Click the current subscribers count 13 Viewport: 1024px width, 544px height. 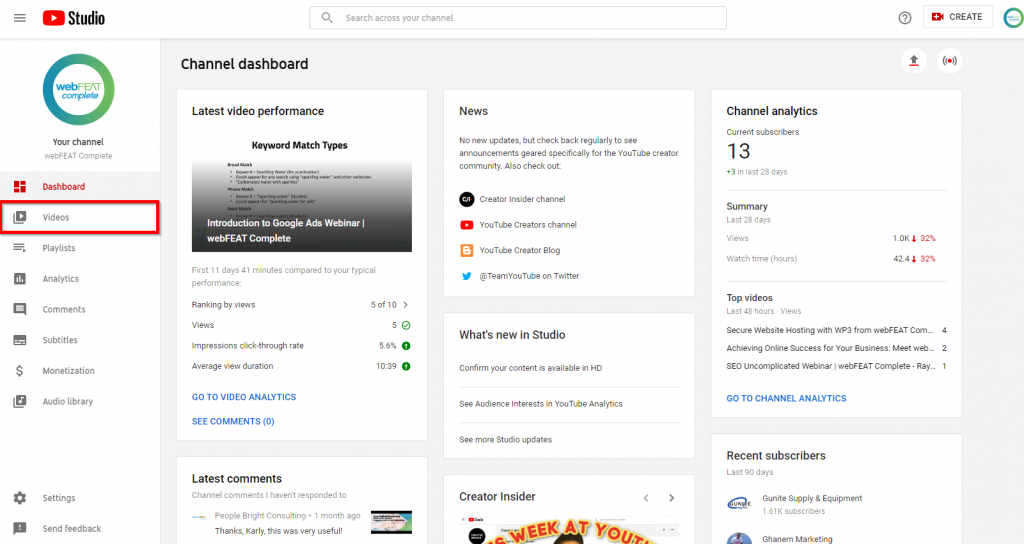pos(739,152)
